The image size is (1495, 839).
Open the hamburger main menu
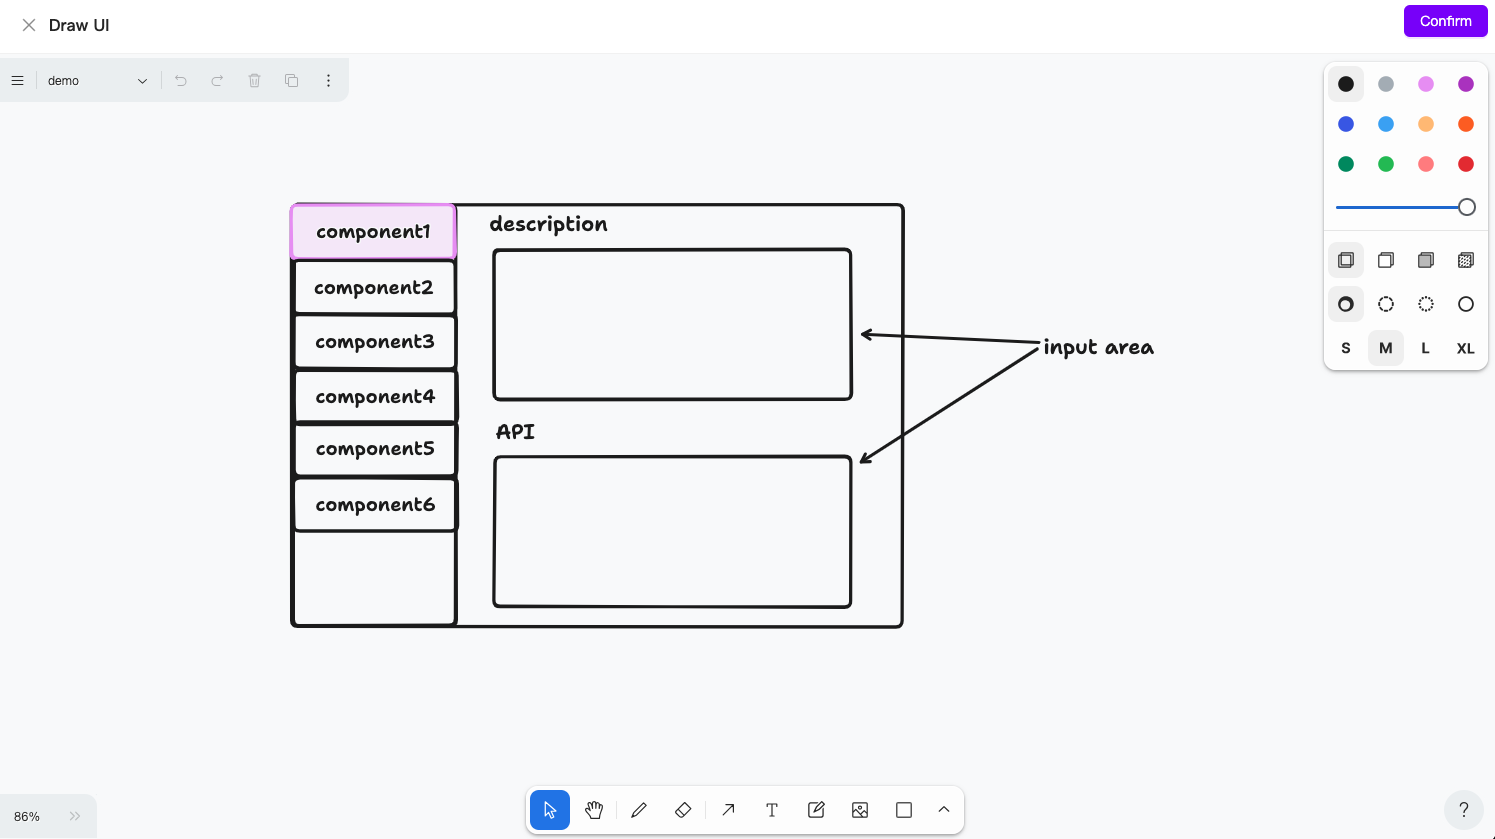point(18,81)
